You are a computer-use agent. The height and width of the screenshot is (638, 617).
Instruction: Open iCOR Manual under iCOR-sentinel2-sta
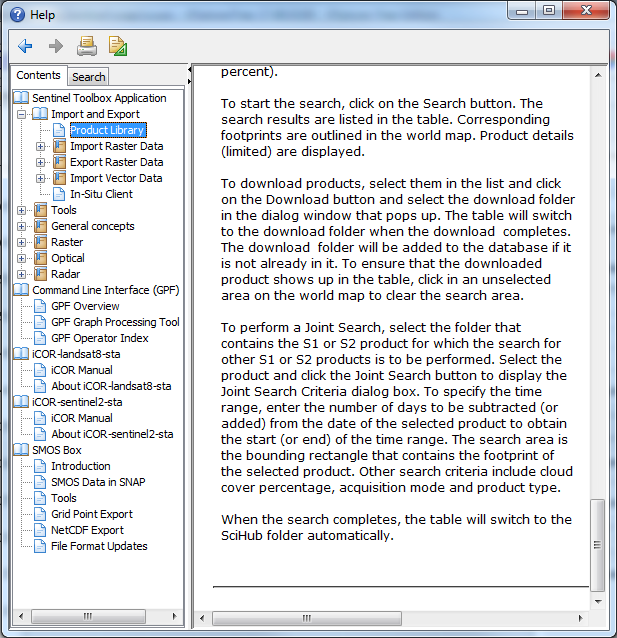point(82,418)
